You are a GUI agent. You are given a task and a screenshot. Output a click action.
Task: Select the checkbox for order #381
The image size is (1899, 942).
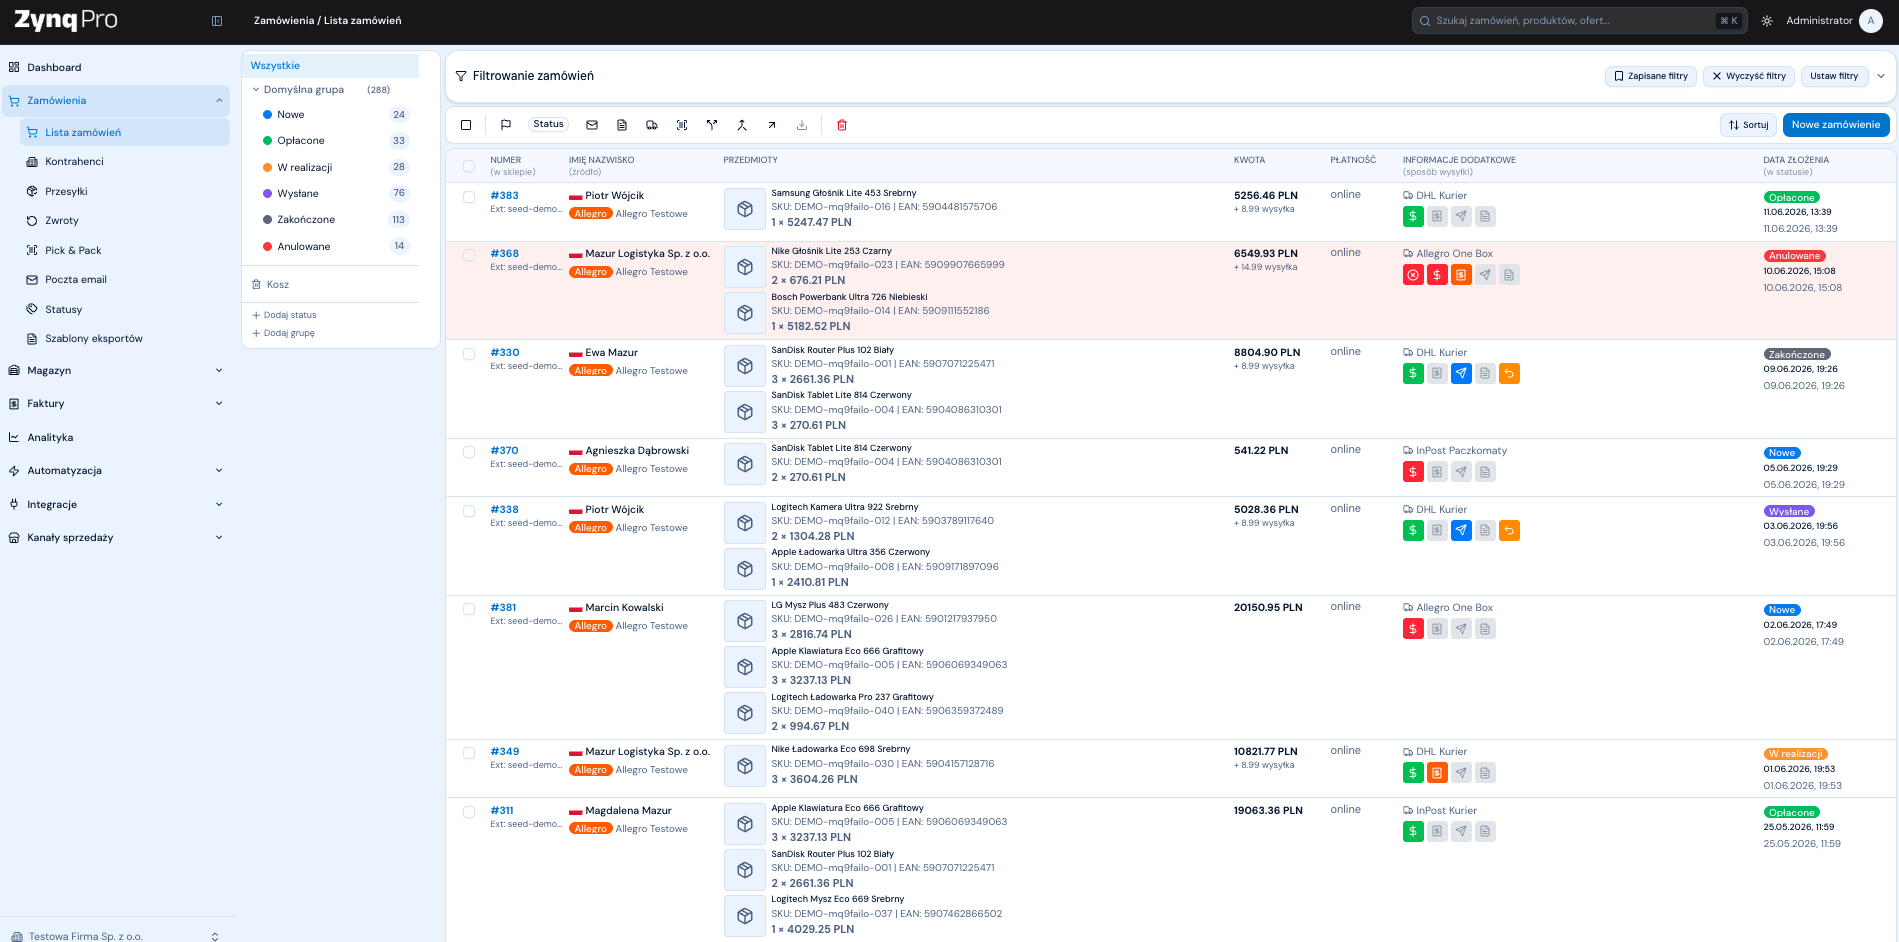(x=469, y=609)
